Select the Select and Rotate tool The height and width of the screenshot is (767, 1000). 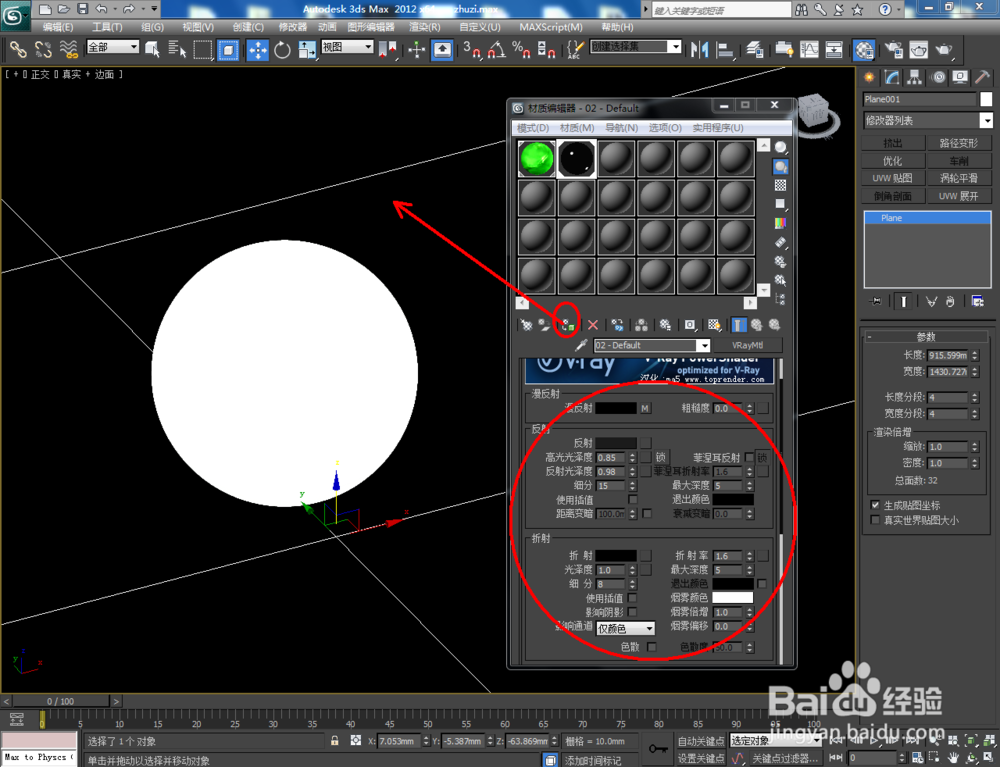(x=281, y=49)
